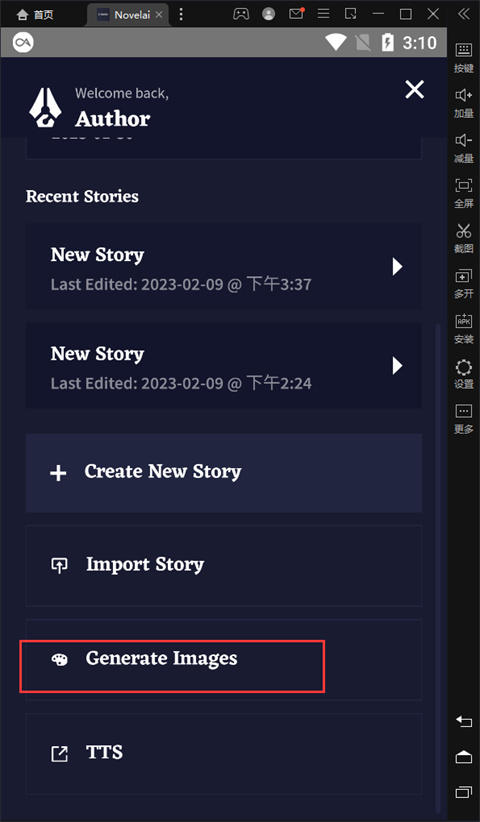Click the 截图 scissors screenshot tool
480x822 pixels.
click(464, 237)
